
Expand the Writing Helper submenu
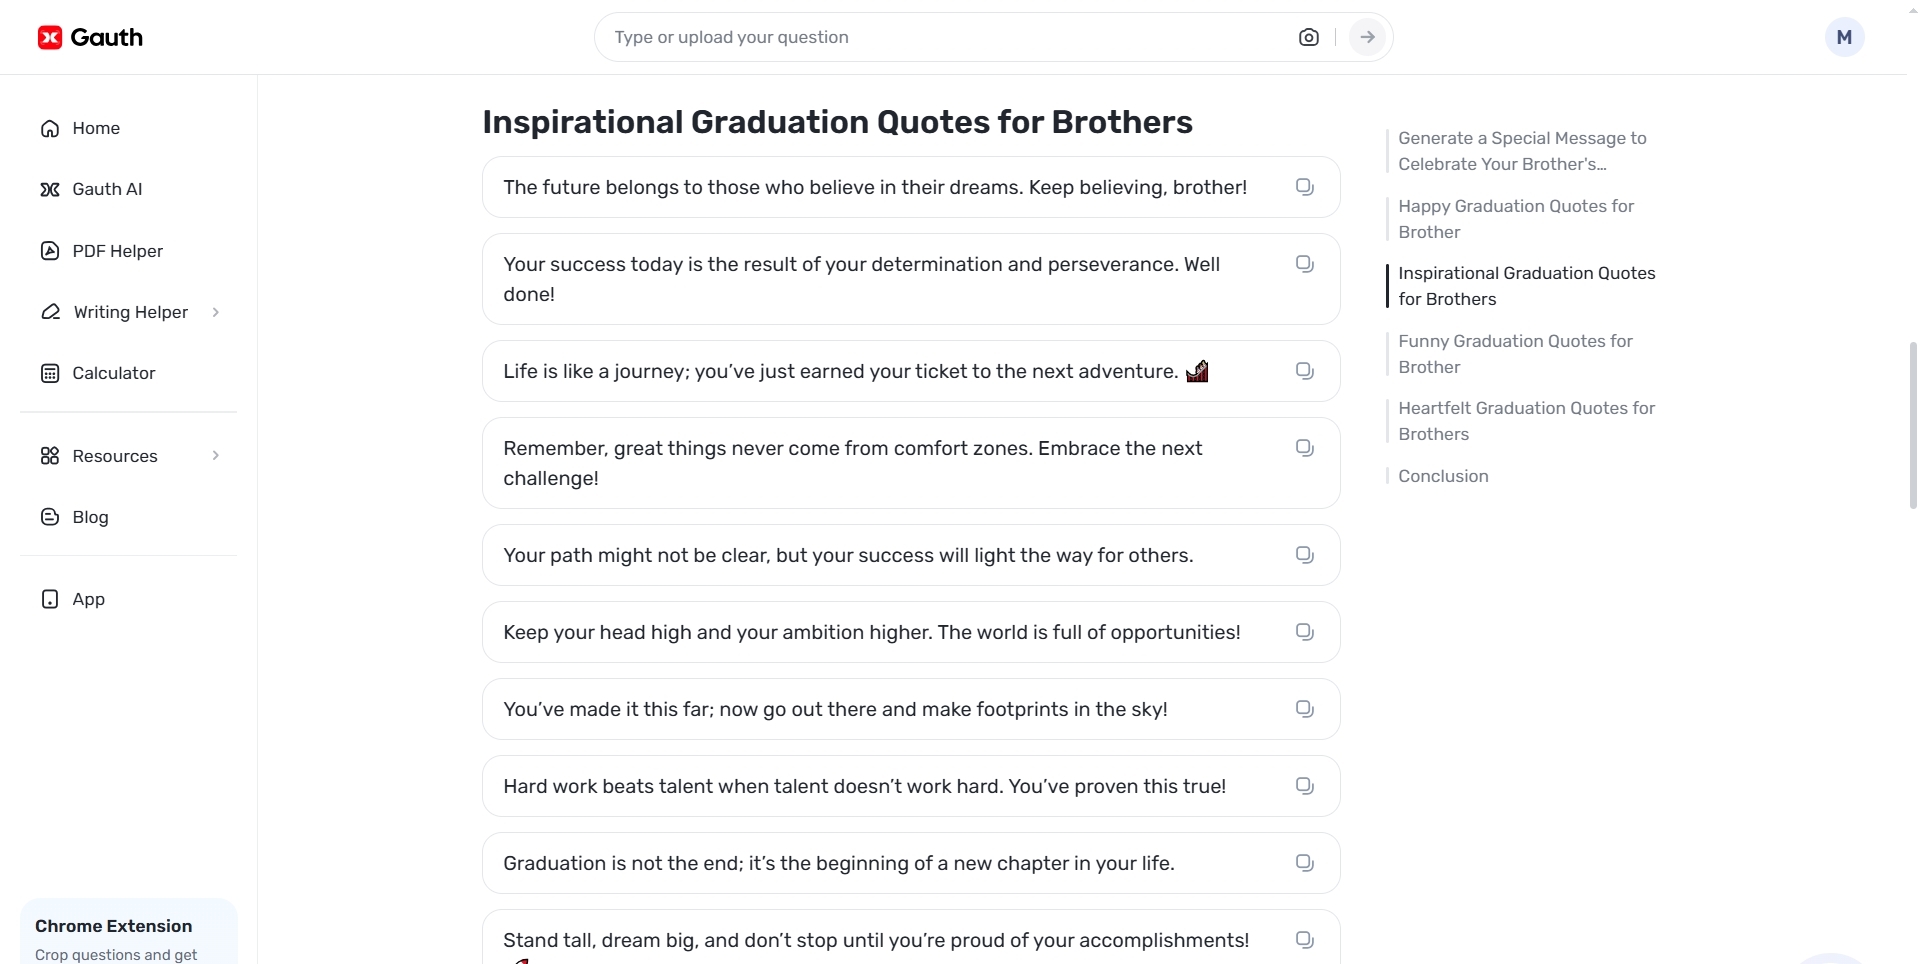tap(131, 312)
